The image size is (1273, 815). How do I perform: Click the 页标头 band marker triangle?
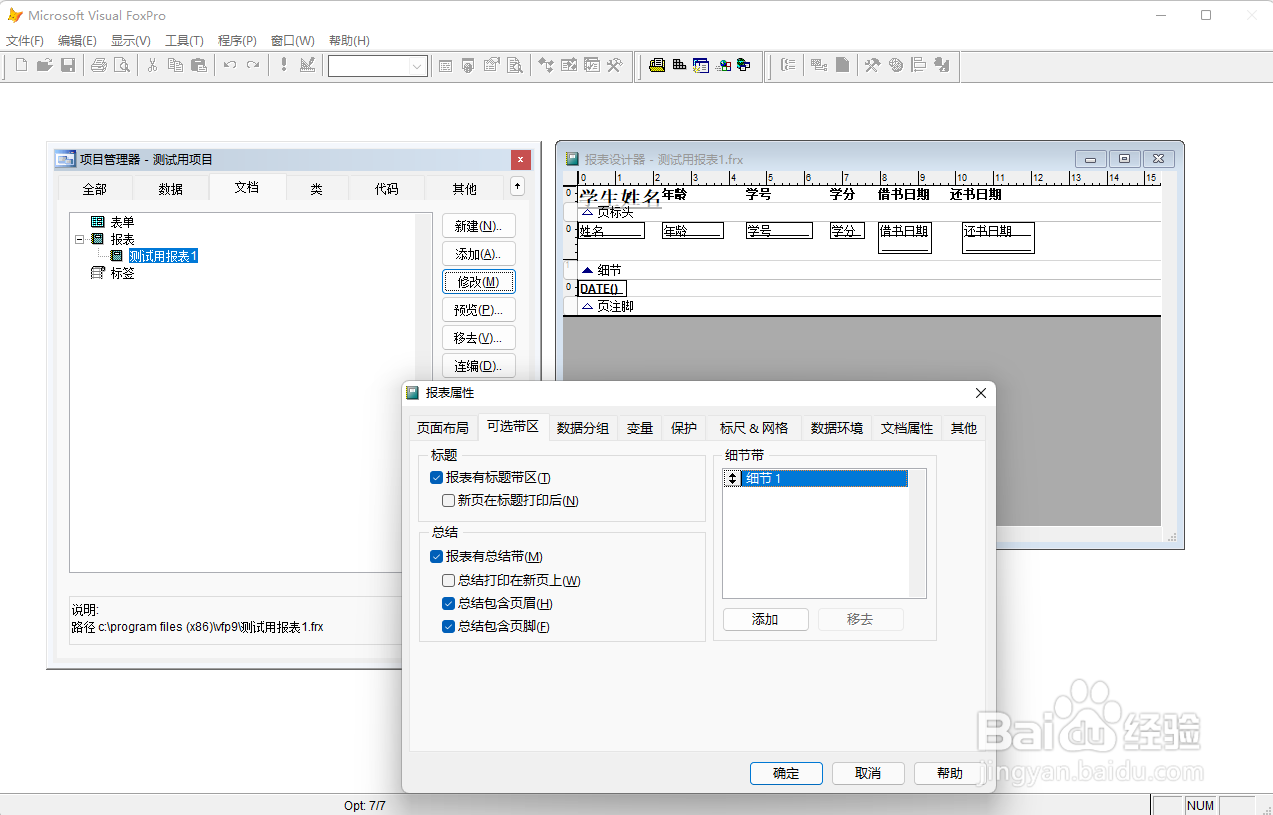point(587,212)
